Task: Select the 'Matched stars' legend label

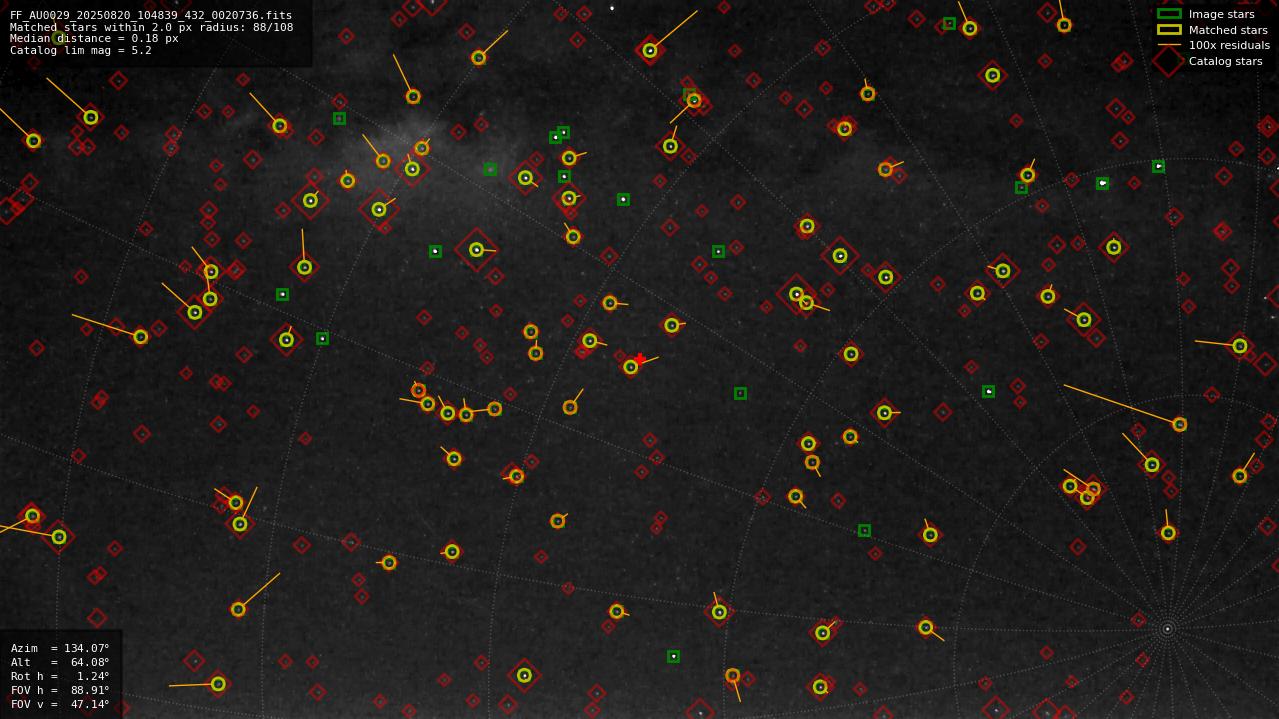Action: (x=1228, y=30)
